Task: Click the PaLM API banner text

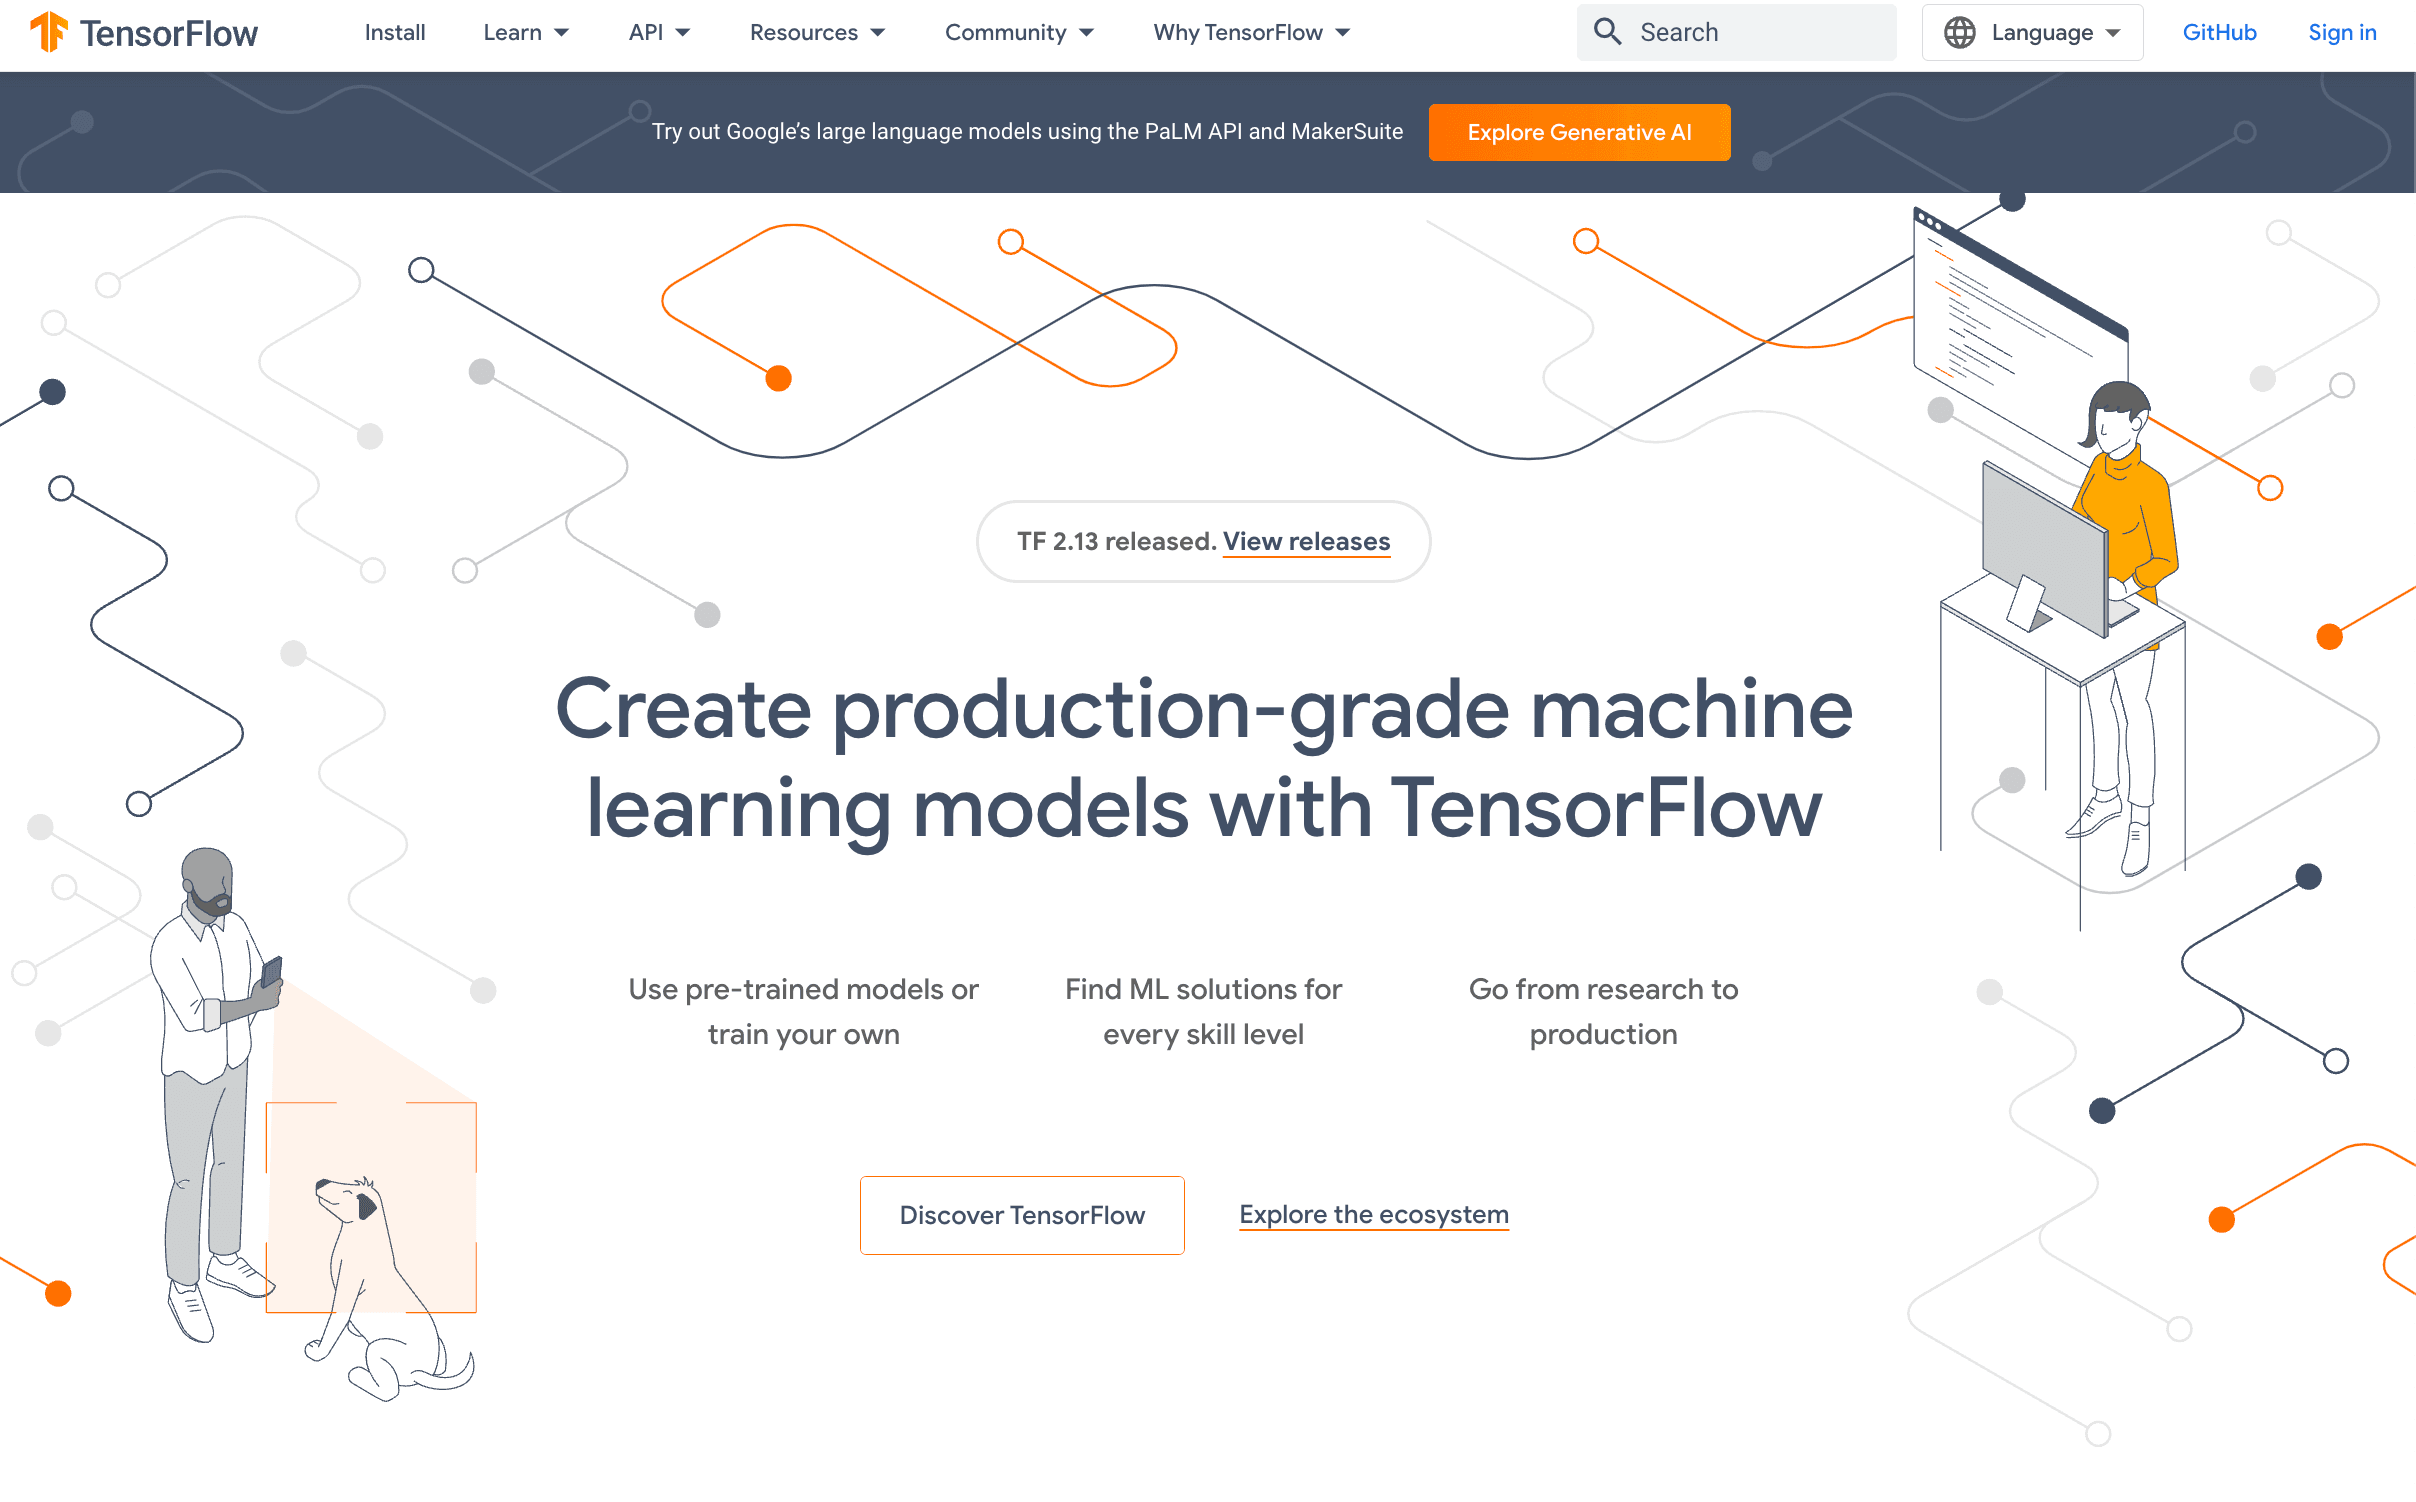Action: (1027, 131)
